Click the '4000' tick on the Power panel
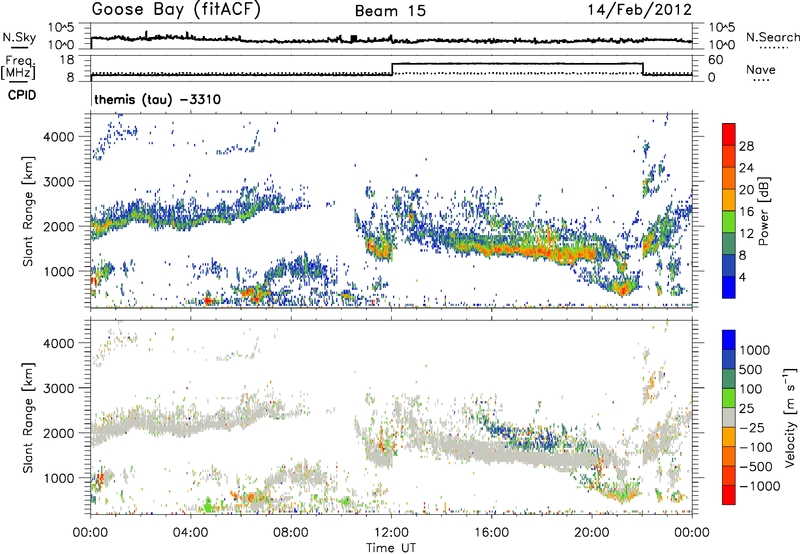 point(58,137)
